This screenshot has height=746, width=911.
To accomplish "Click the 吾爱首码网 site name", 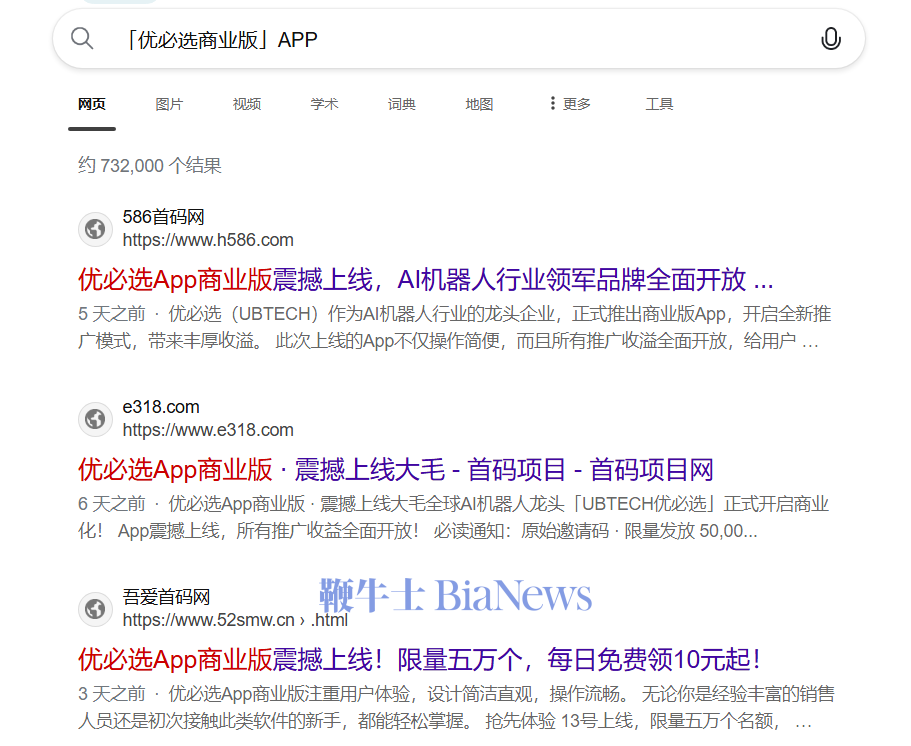I will (166, 597).
